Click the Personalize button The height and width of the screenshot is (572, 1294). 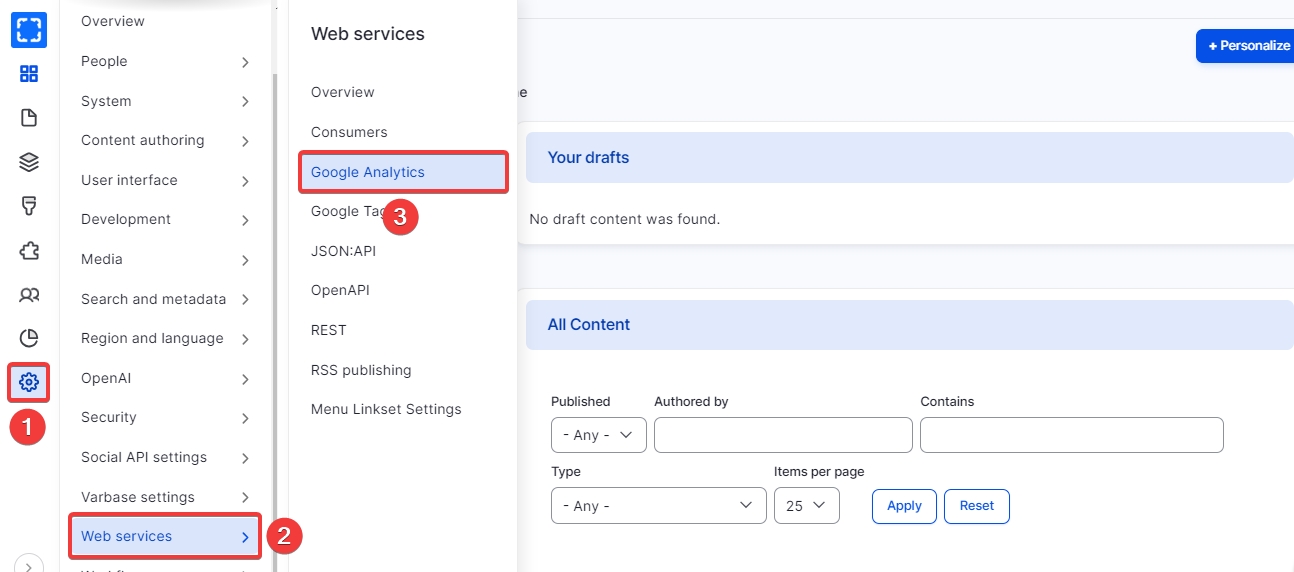[1246, 46]
